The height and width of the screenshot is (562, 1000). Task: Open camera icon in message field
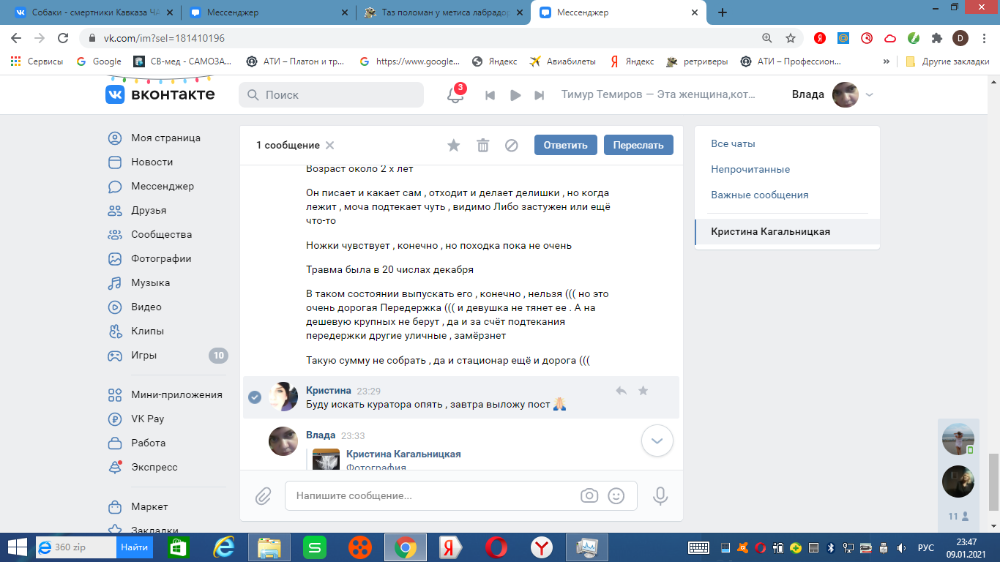coord(589,496)
